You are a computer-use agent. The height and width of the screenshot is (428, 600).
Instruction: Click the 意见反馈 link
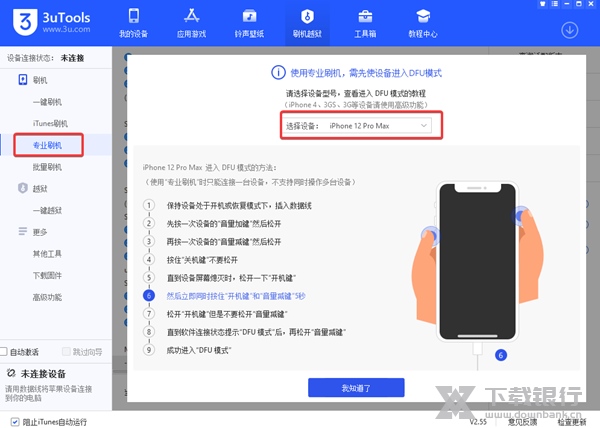pyautogui.click(x=522, y=422)
